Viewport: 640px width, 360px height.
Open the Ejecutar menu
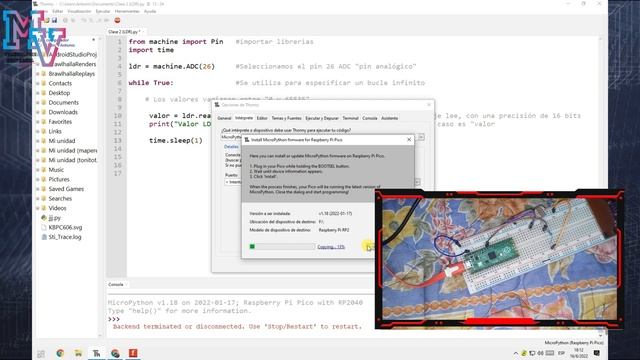(103, 11)
